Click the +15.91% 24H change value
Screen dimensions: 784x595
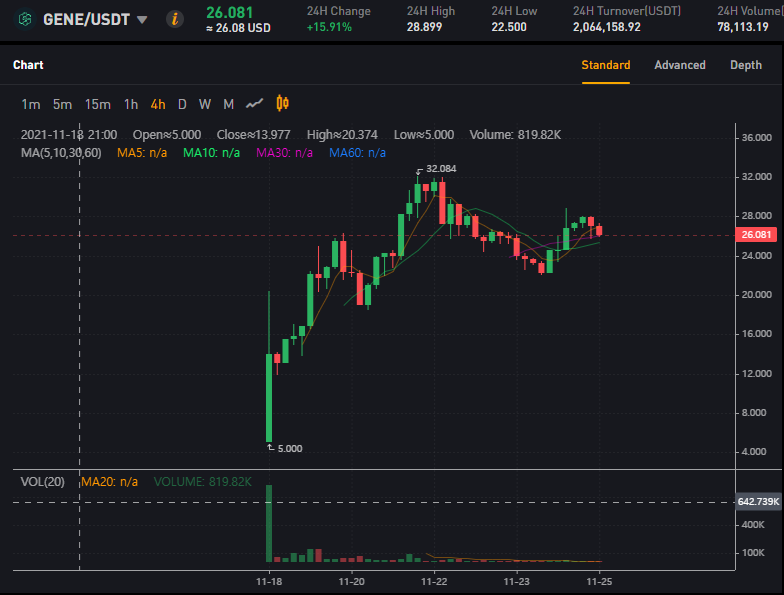329,27
